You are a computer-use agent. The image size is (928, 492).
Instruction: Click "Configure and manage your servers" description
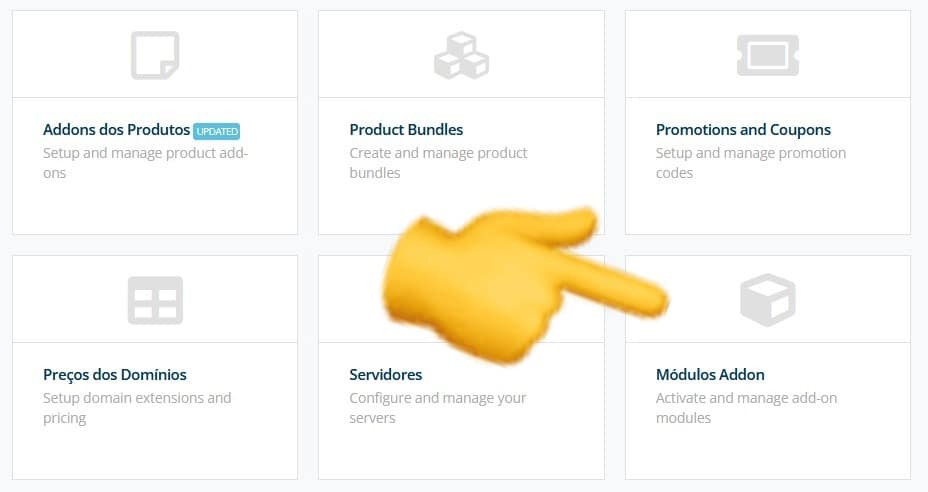coord(437,408)
